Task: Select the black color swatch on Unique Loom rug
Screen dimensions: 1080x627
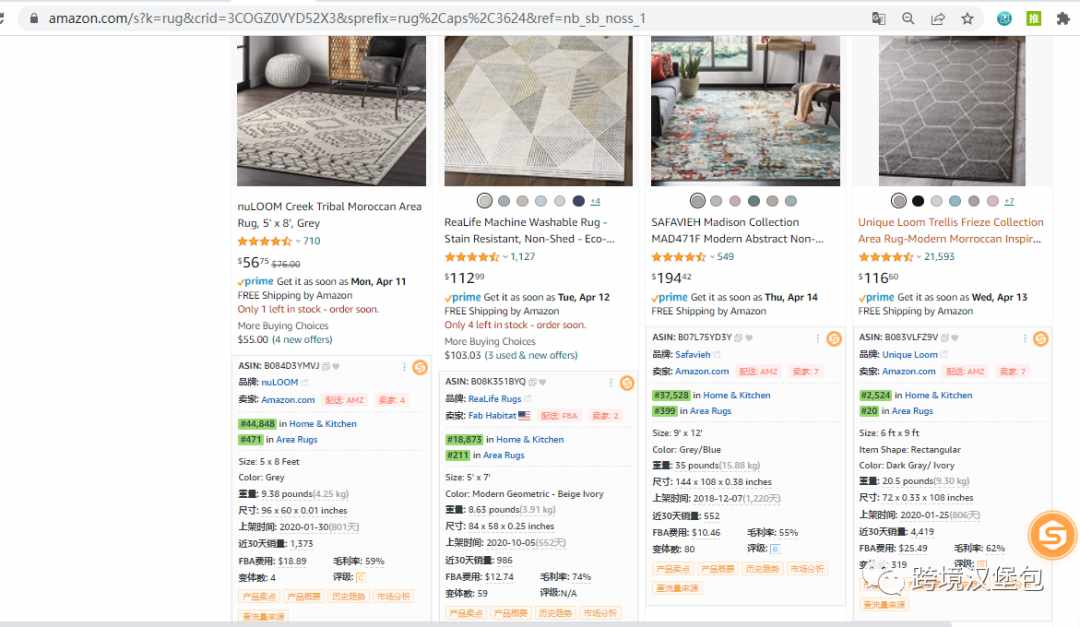Action: pos(917,201)
